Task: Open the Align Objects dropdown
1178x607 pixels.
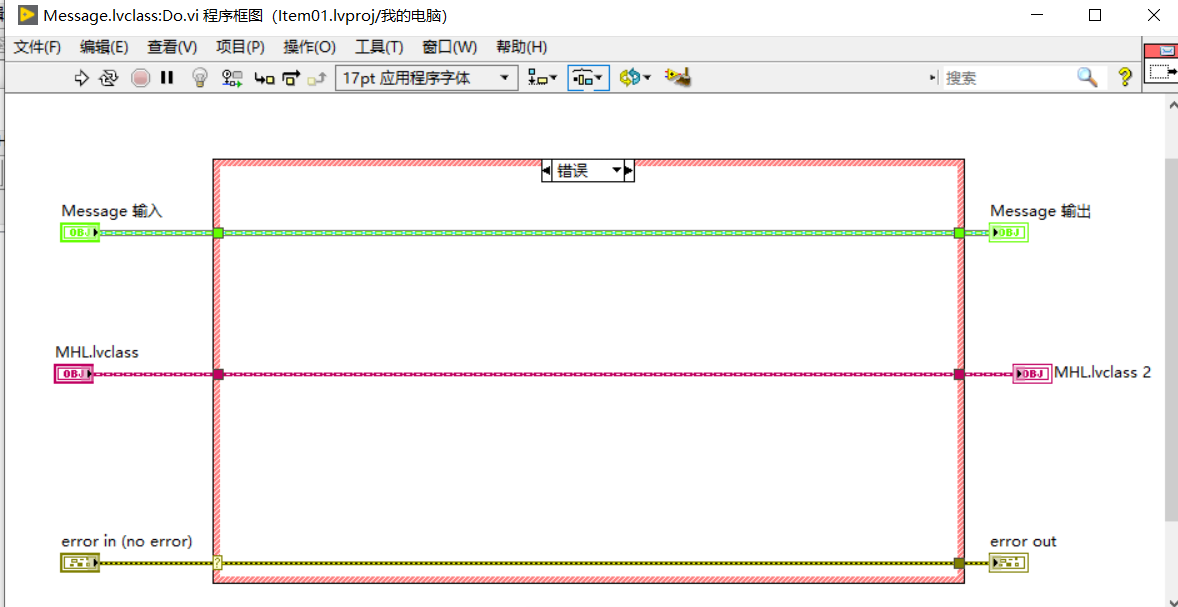Action: point(542,77)
